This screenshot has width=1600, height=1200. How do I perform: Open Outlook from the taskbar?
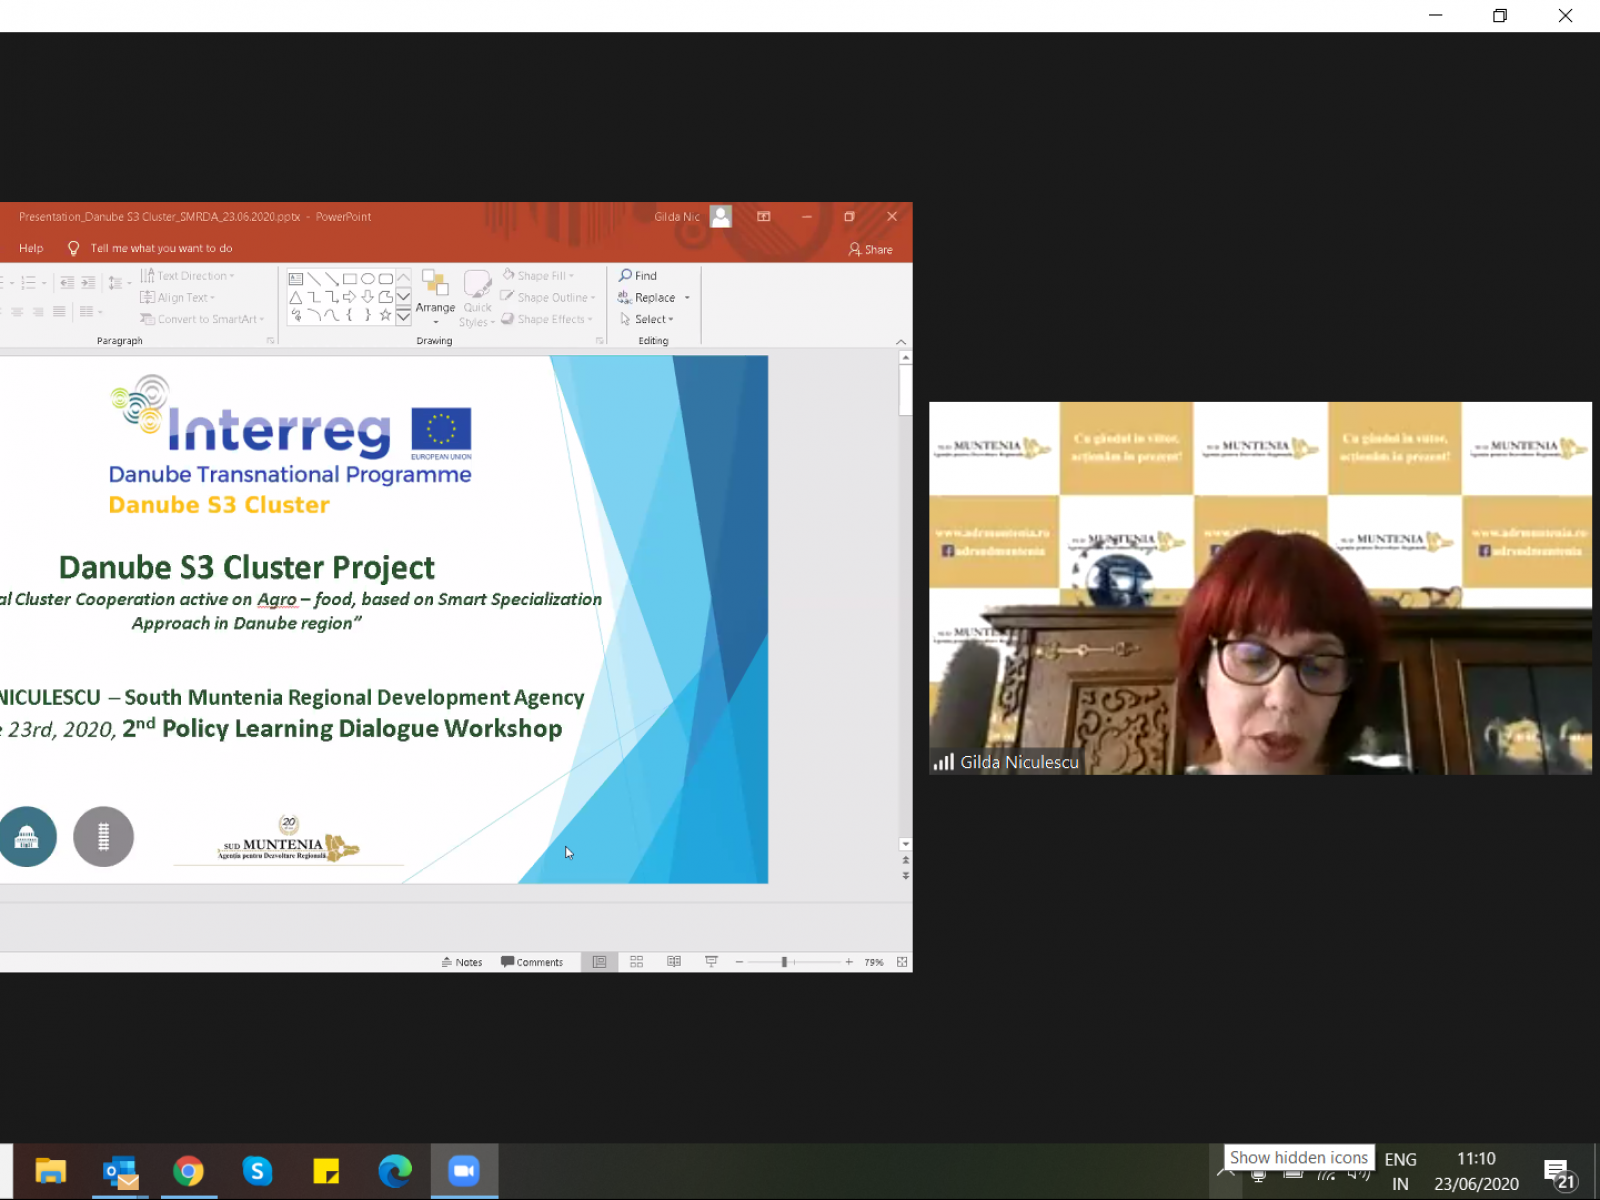coord(120,1171)
